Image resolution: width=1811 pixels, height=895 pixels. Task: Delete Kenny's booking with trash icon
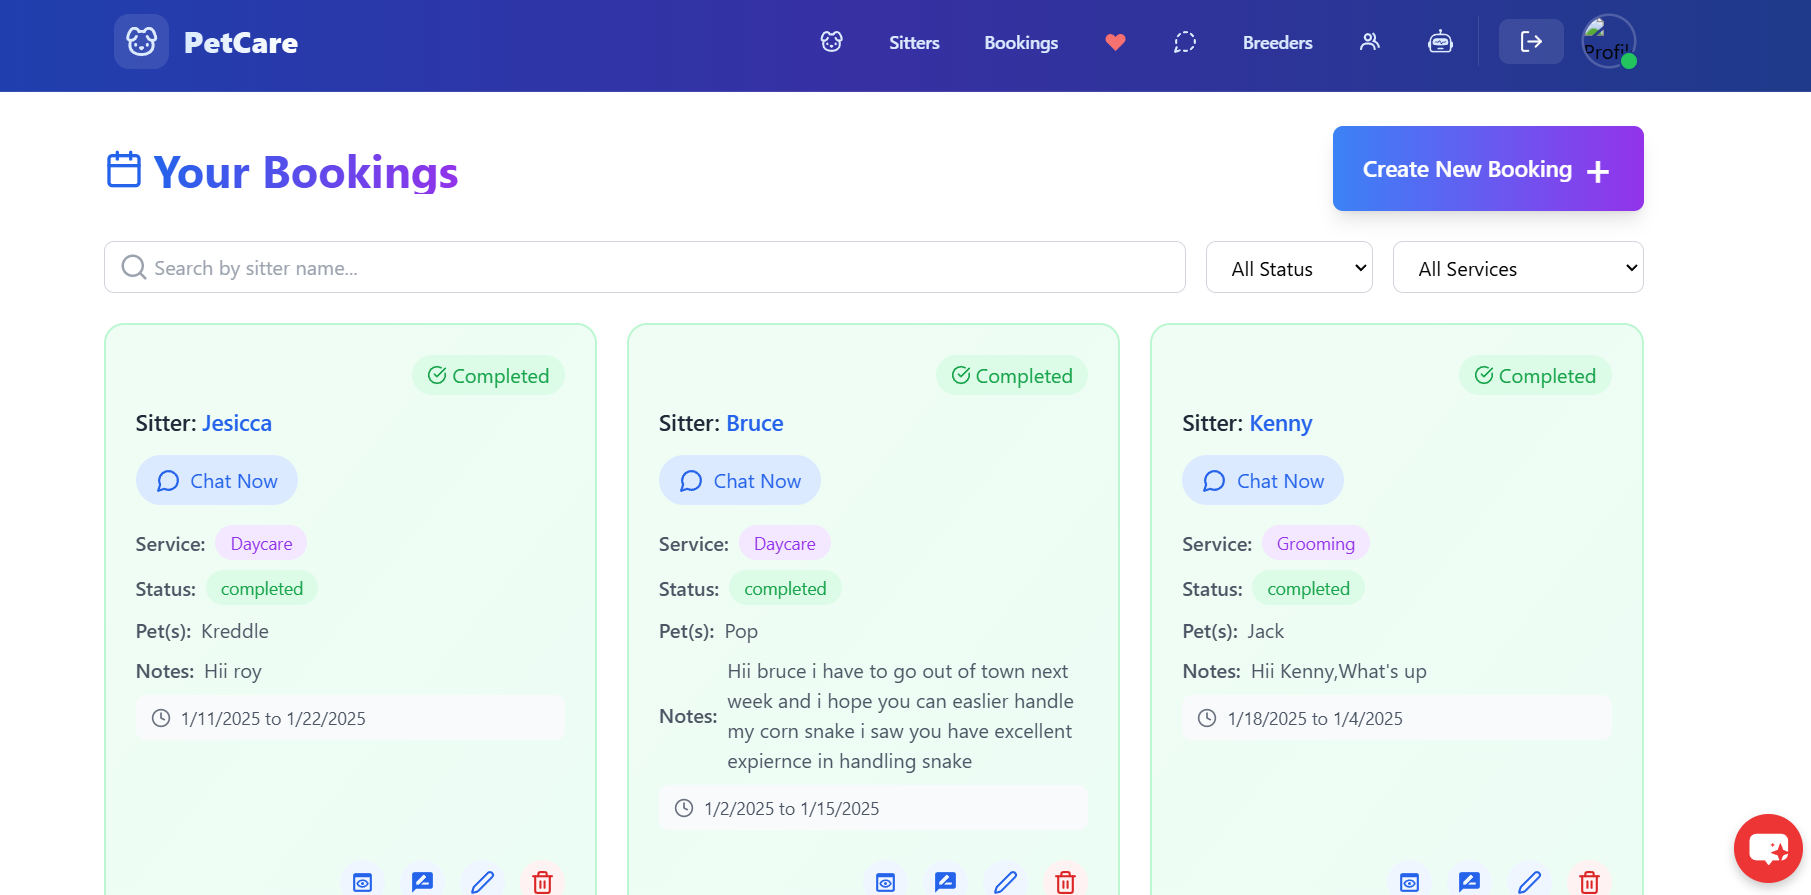[1589, 882]
